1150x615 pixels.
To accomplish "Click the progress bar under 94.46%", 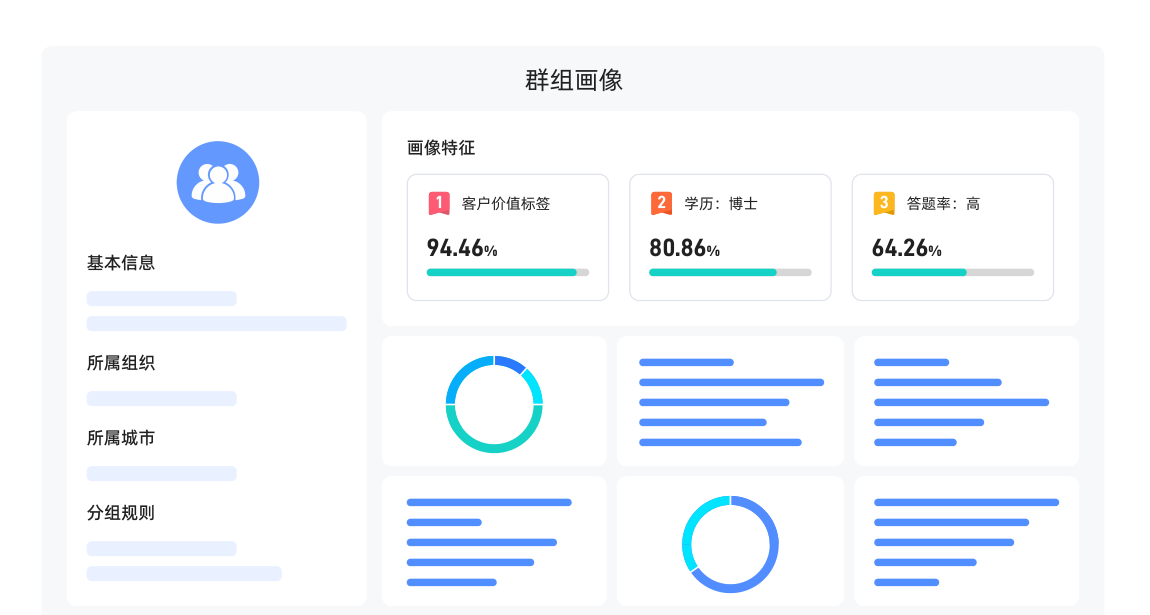I will point(508,273).
